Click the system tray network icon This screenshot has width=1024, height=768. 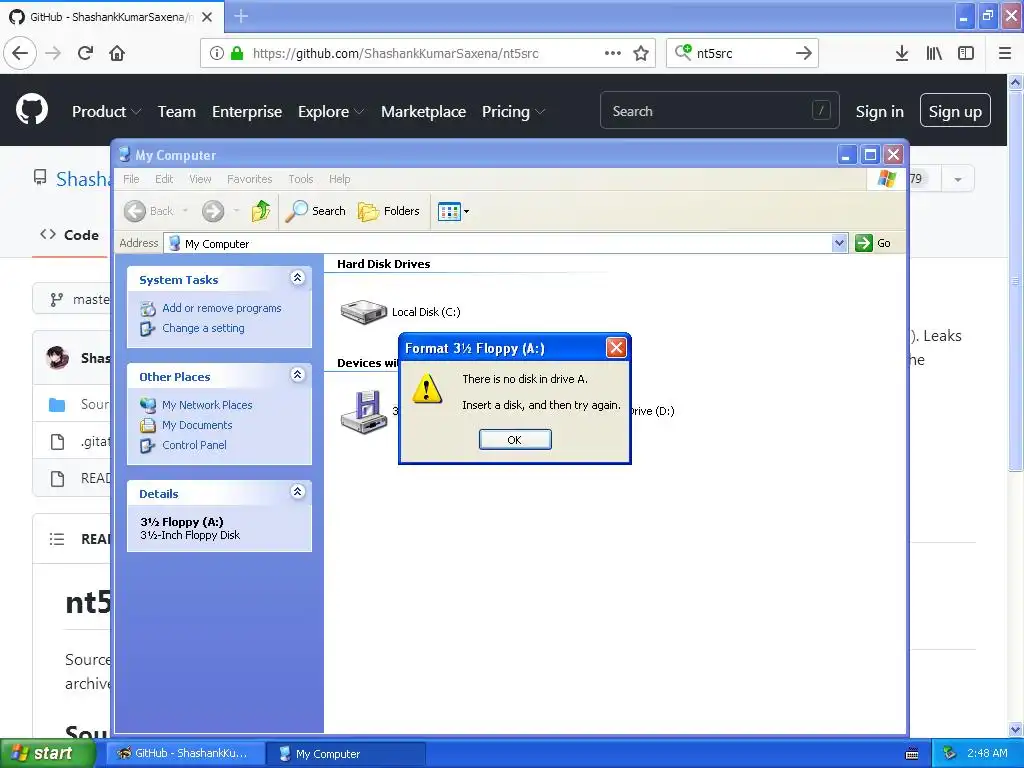(x=950, y=754)
